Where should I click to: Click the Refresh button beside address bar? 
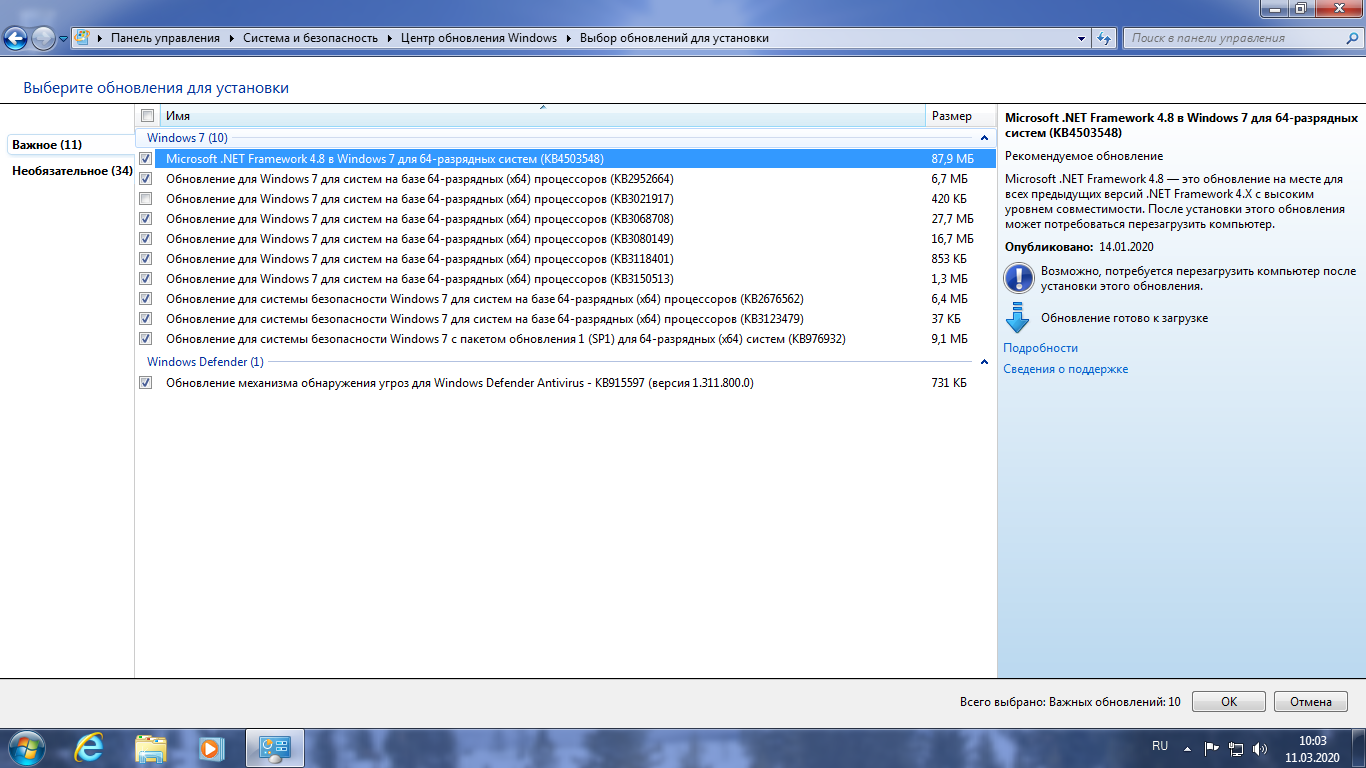coord(1104,38)
